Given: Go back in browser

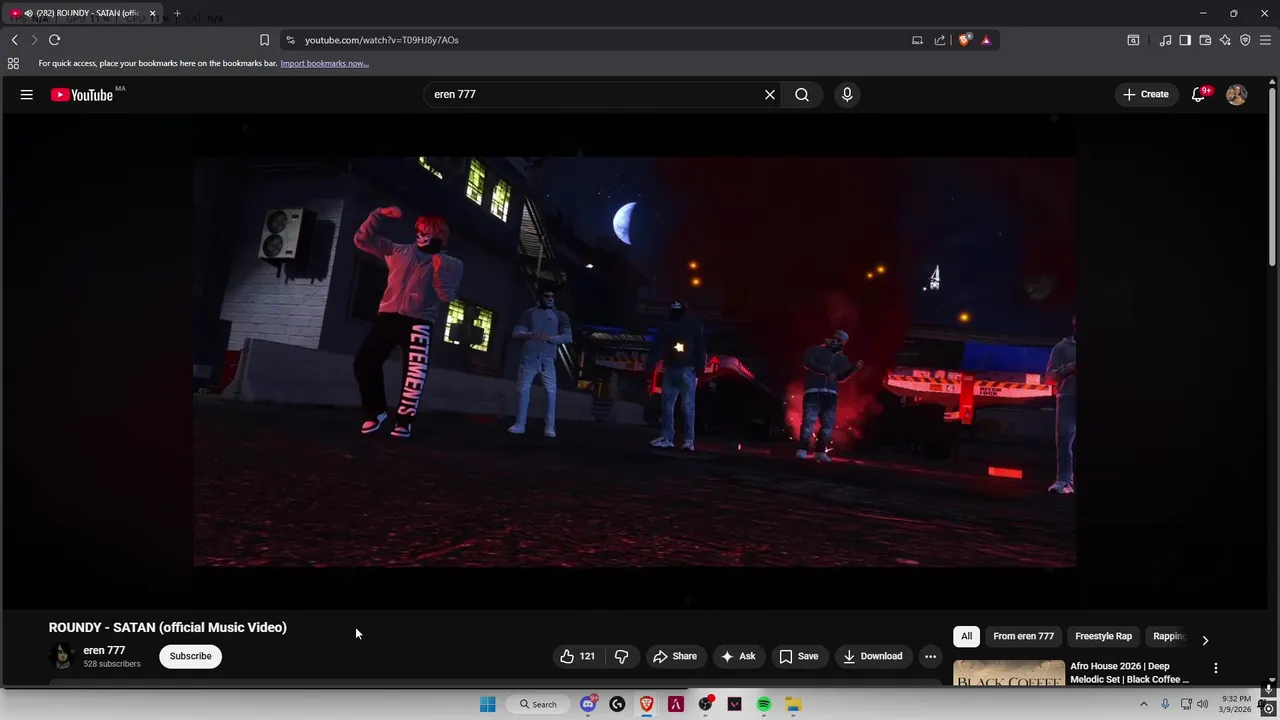Looking at the screenshot, I should pyautogui.click(x=14, y=40).
